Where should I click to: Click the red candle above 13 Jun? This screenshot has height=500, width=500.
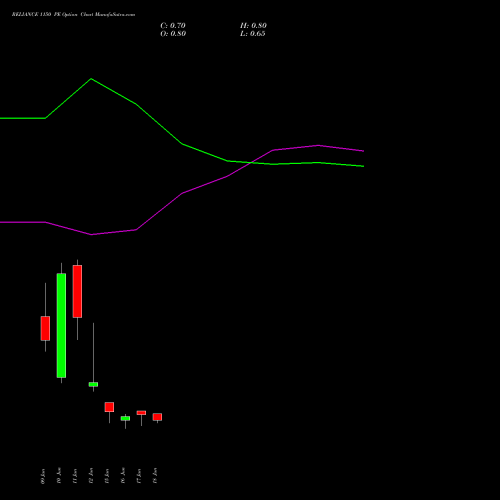[109, 407]
